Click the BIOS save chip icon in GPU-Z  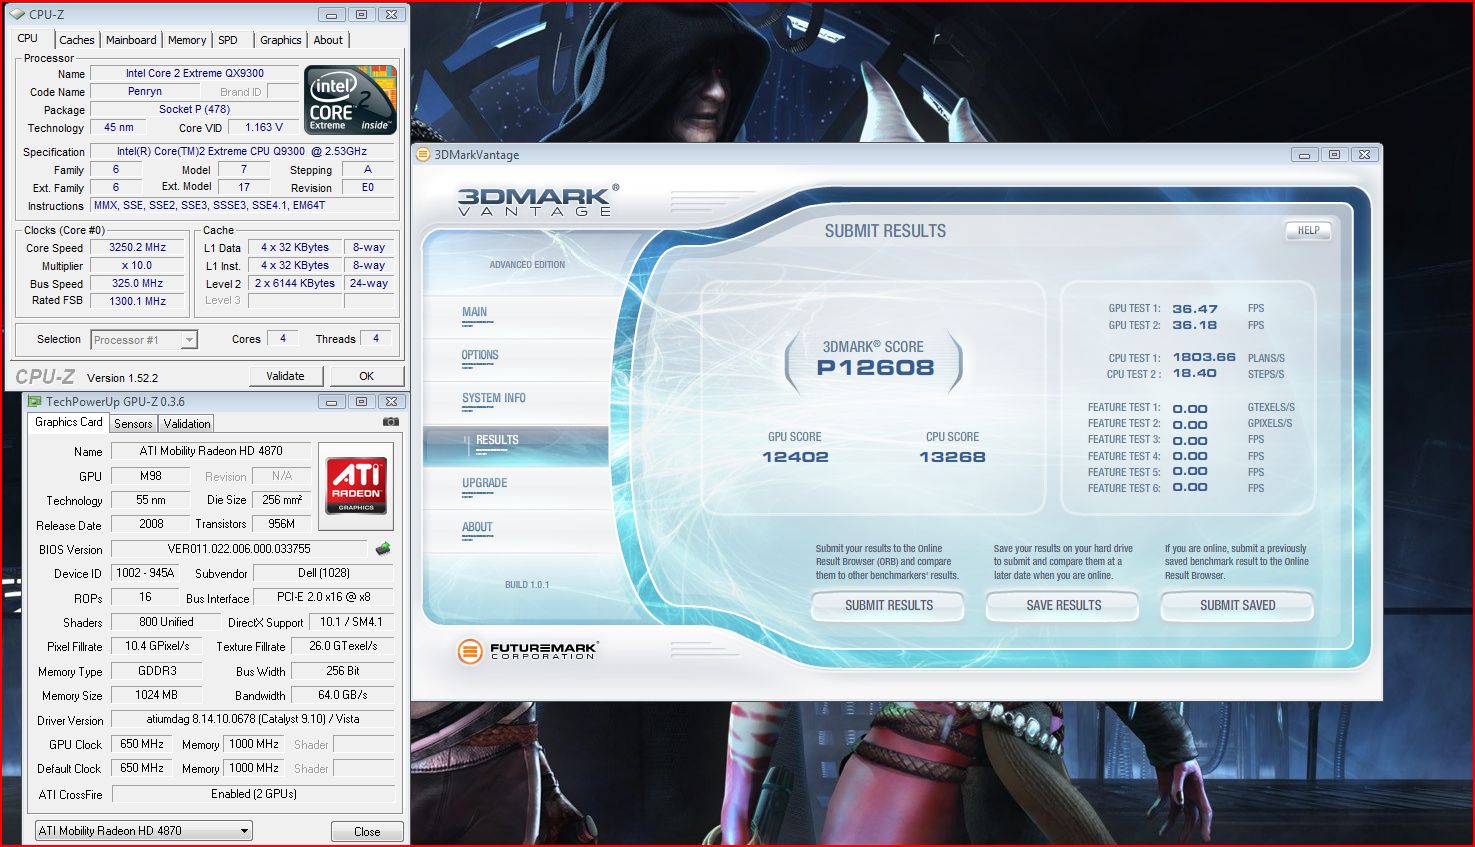(x=382, y=548)
